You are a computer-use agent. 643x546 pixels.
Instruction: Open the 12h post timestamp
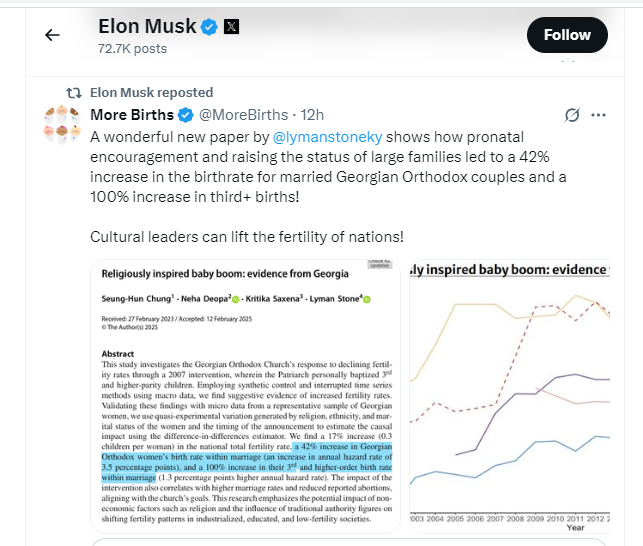tap(312, 115)
